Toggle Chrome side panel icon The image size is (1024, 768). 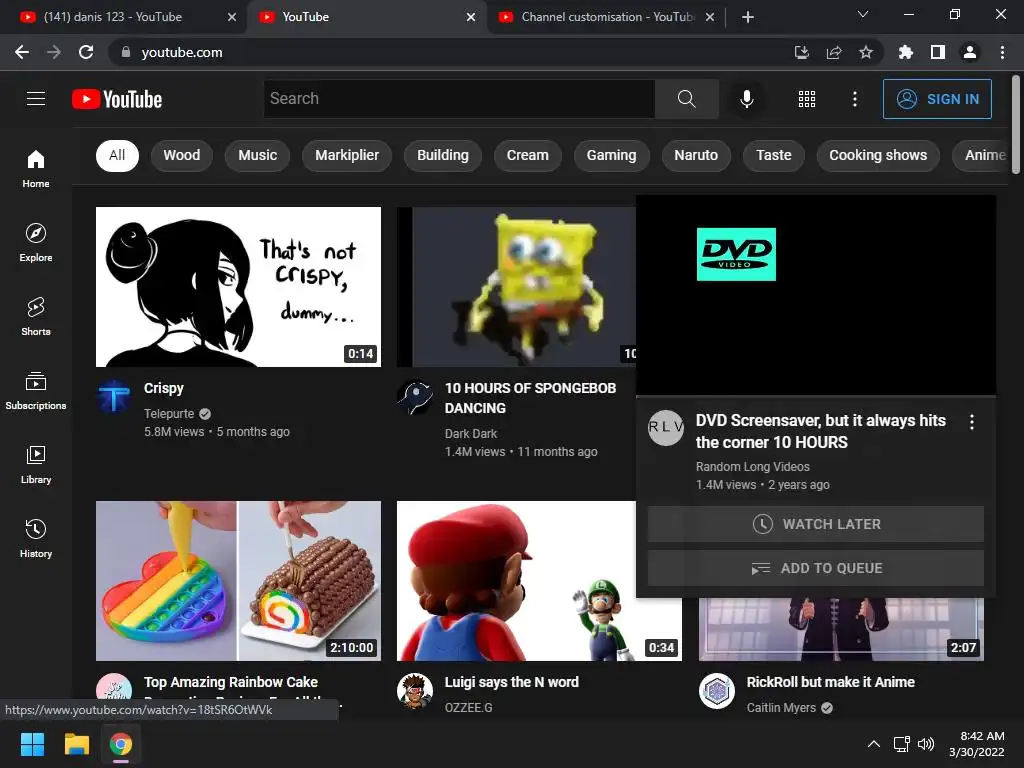tap(938, 52)
